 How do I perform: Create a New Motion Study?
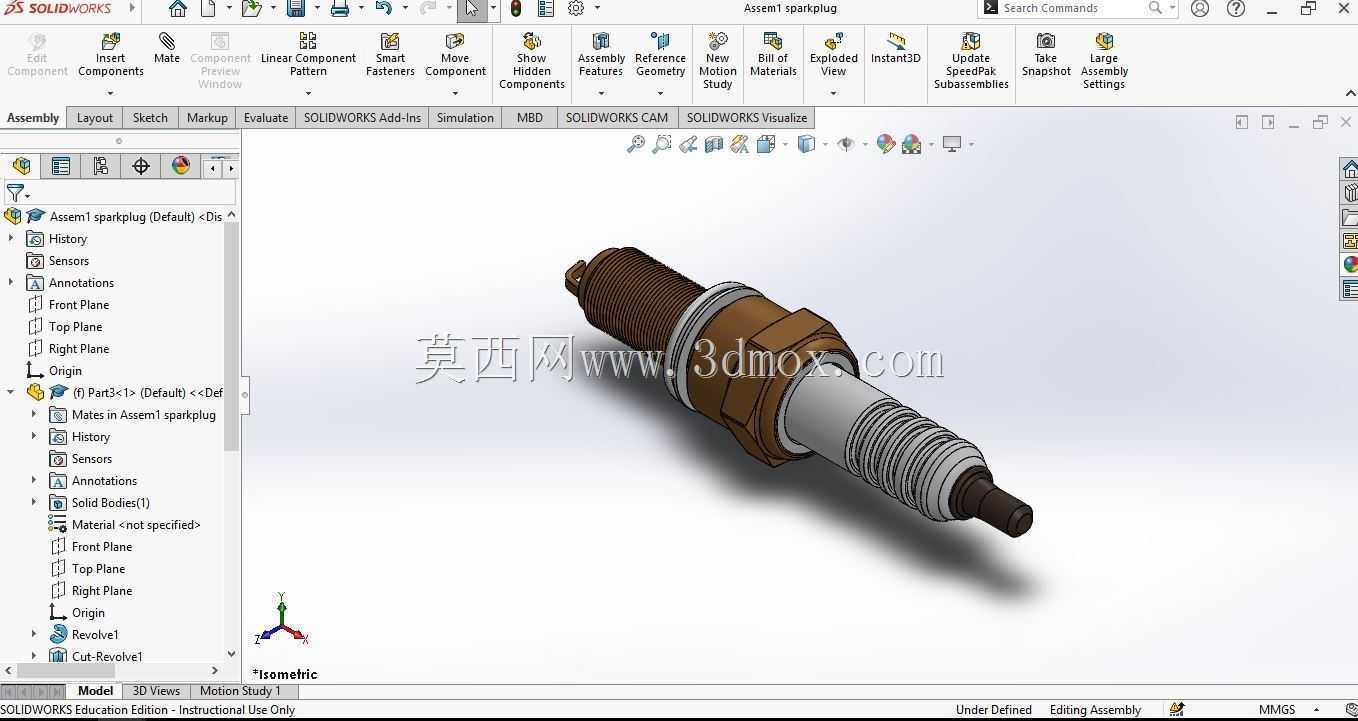pos(718,61)
